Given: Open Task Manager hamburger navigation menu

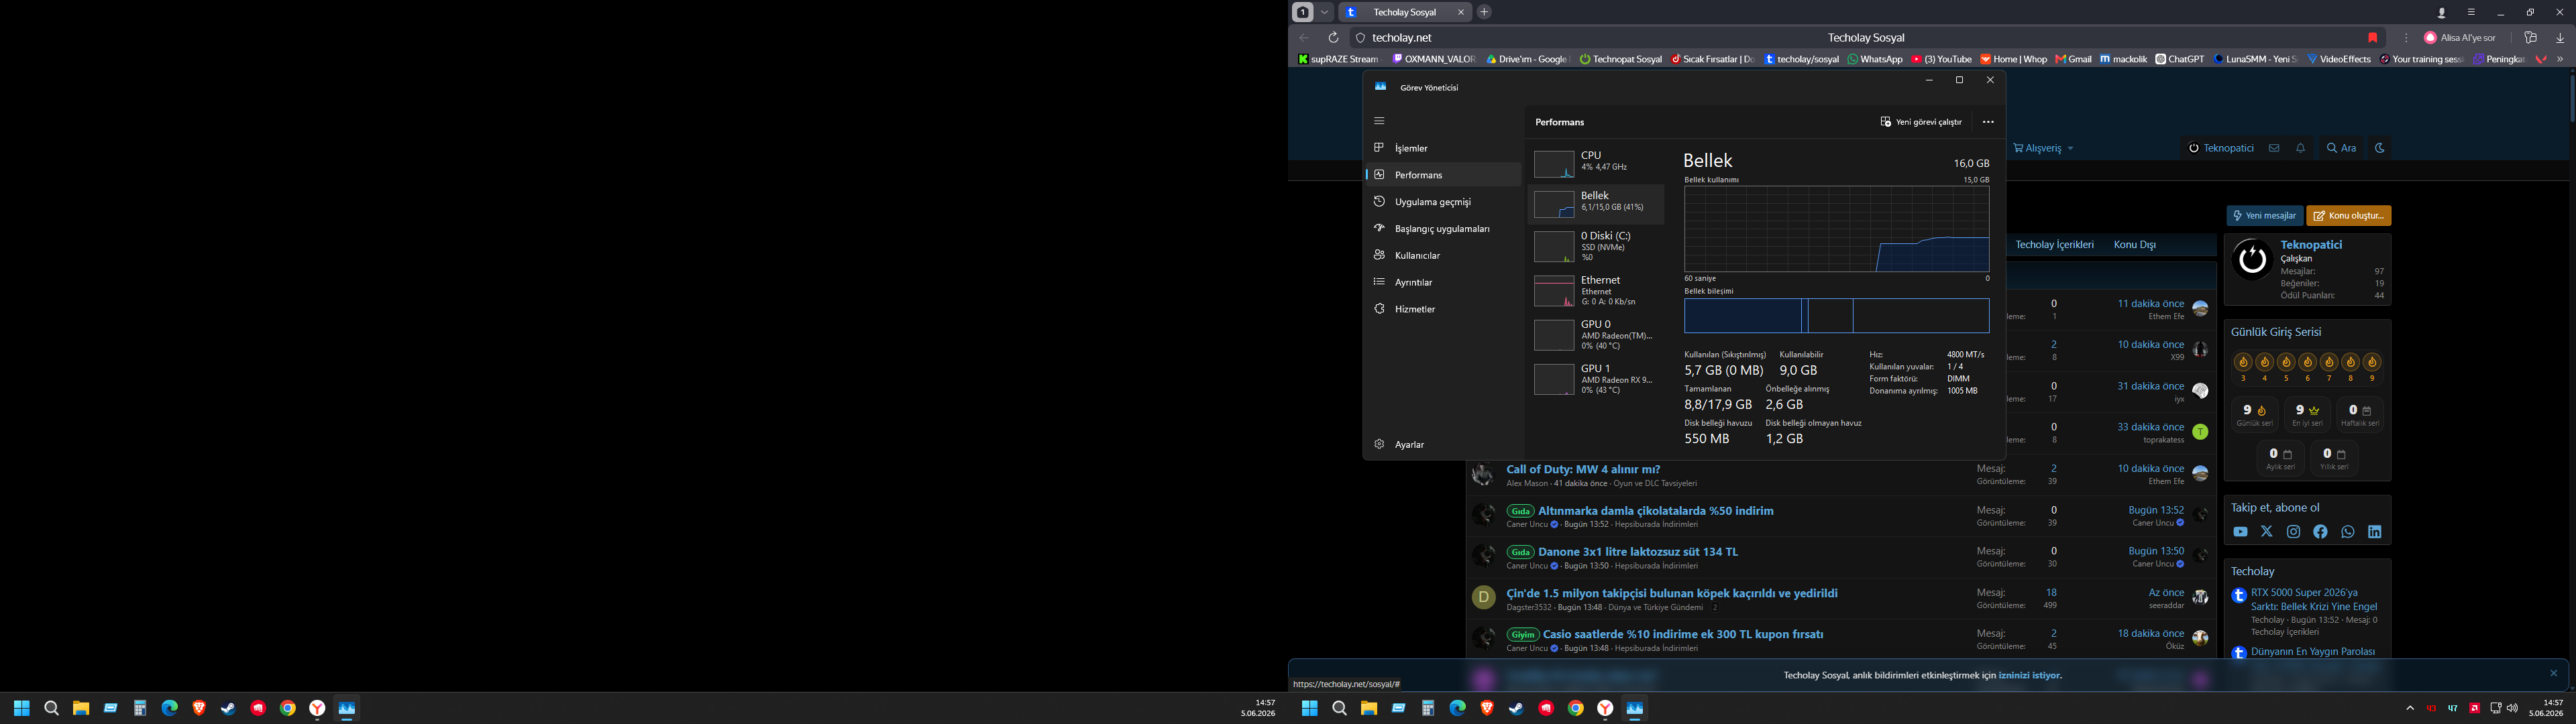Looking at the screenshot, I should [x=1379, y=121].
